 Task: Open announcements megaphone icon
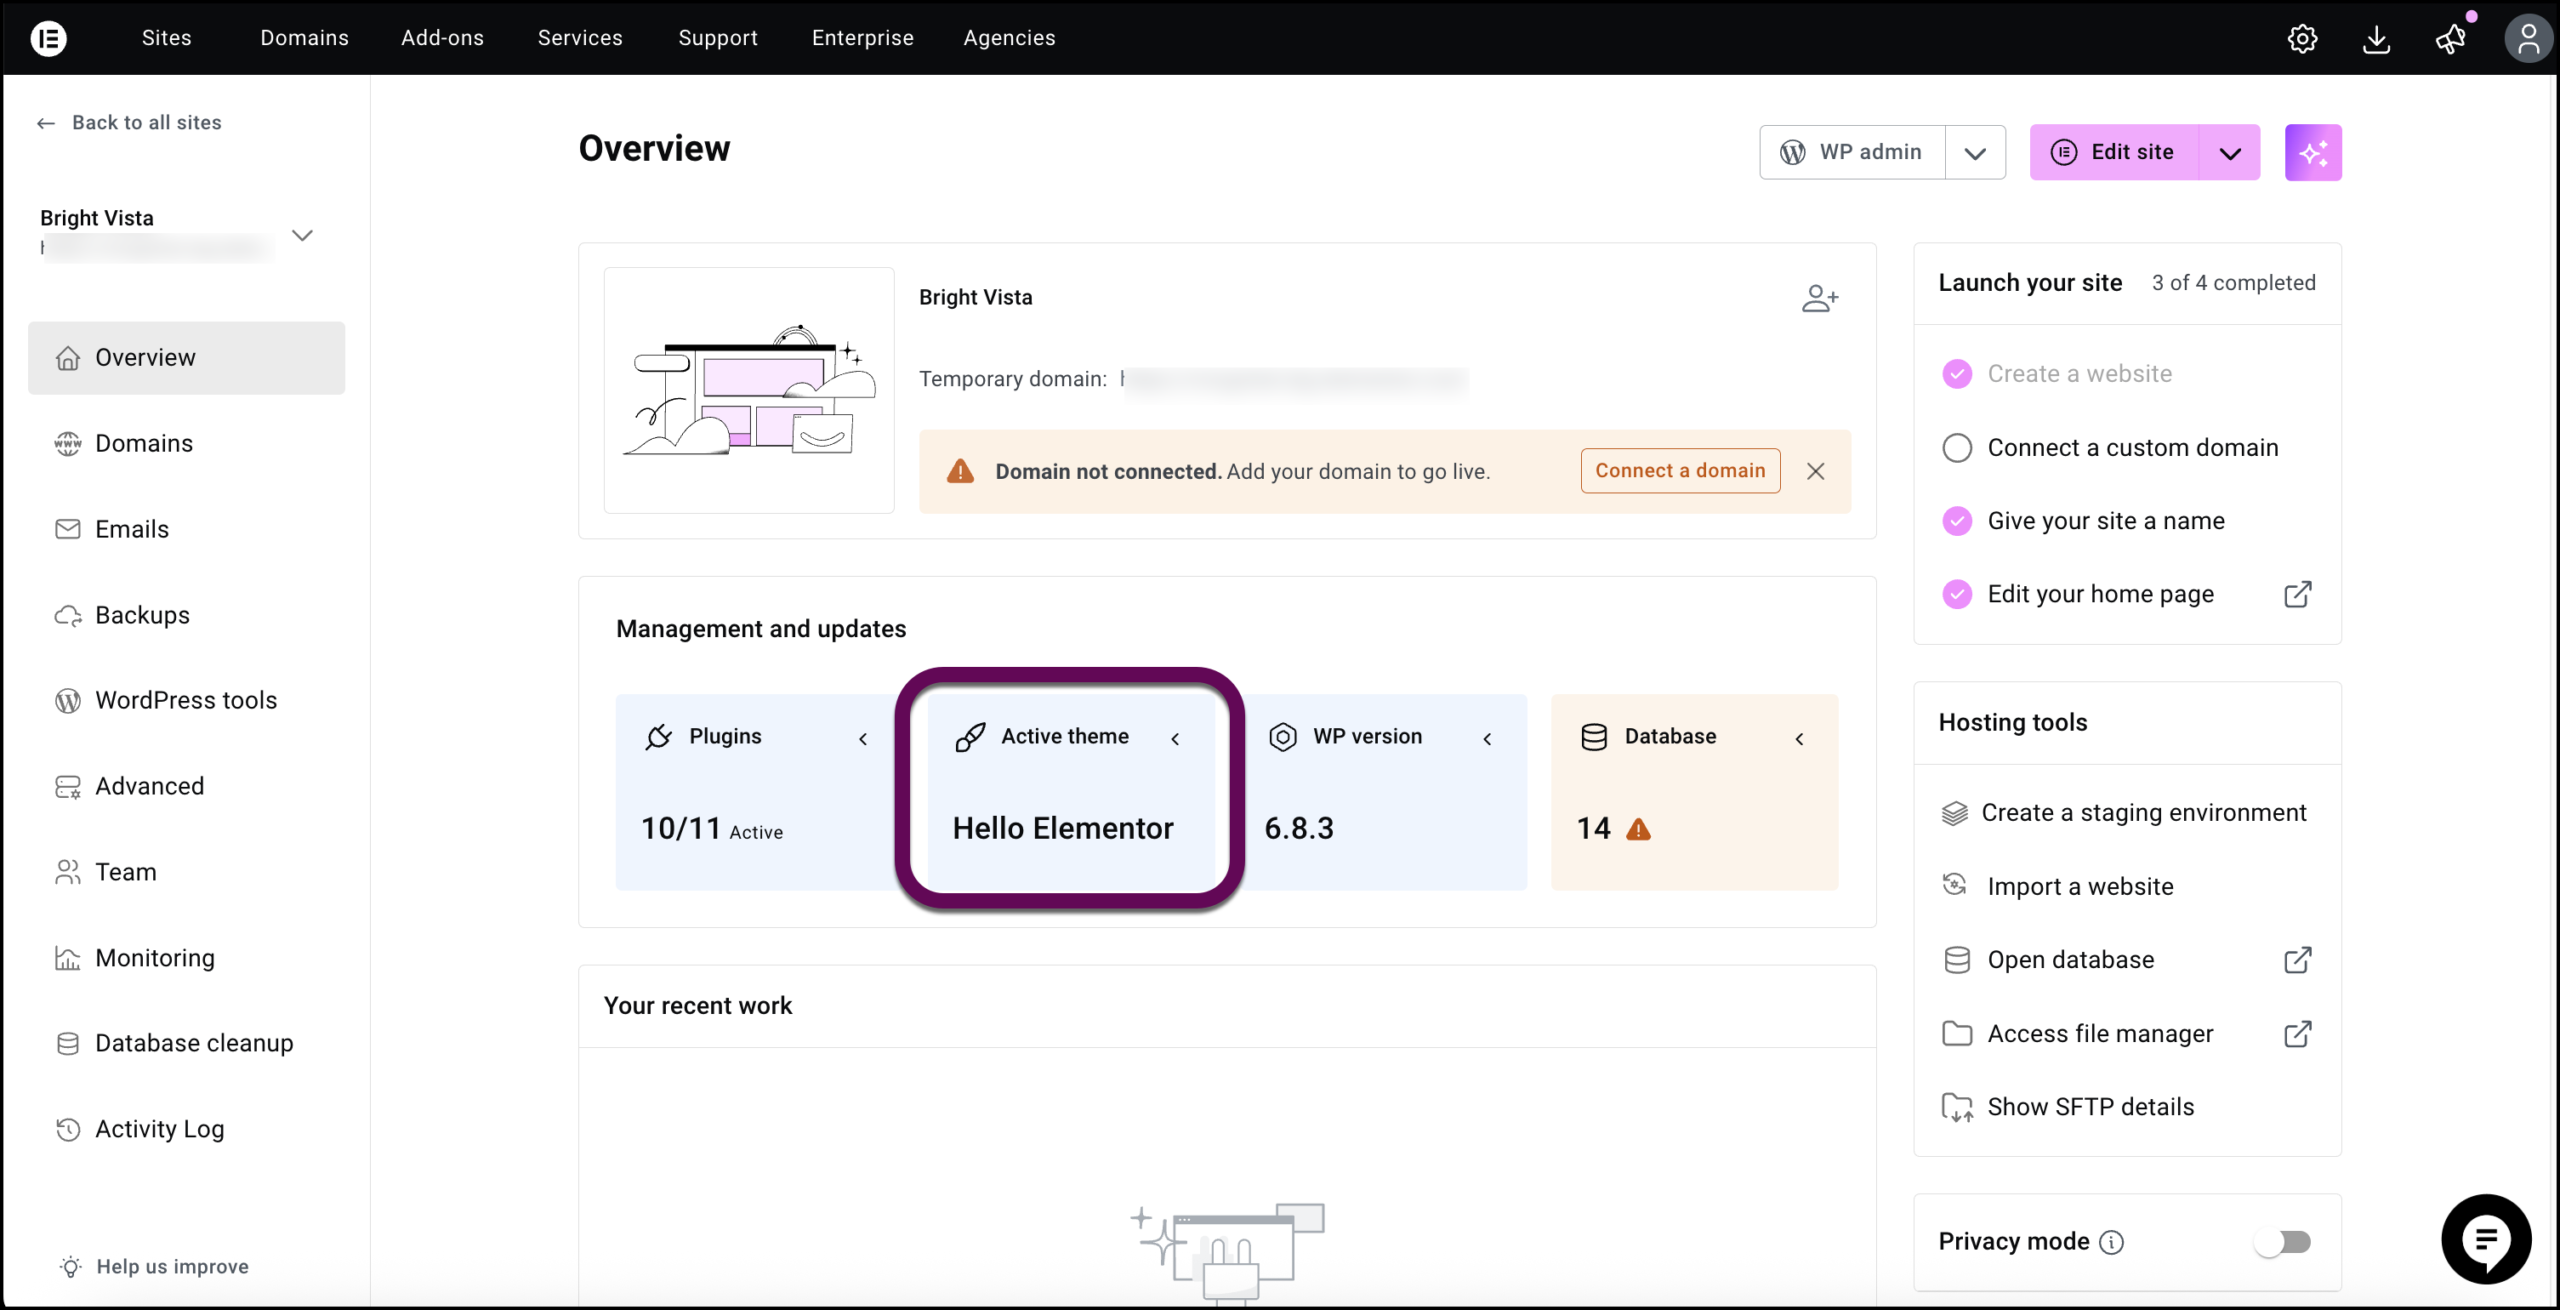click(2450, 39)
